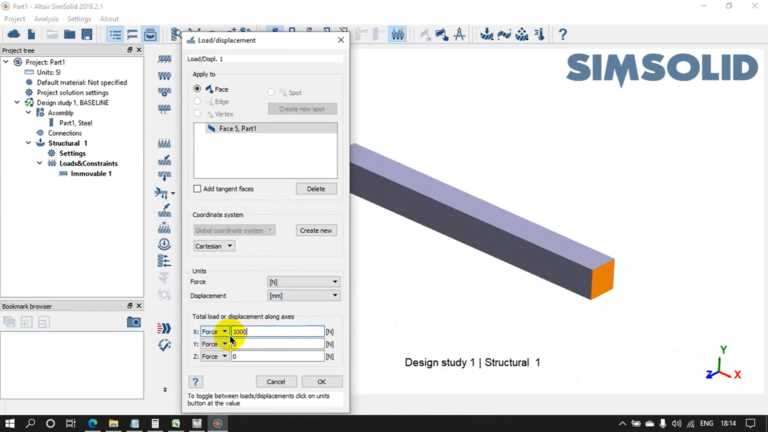
Task: Click the Create new coordinate system button
Action: click(x=316, y=230)
